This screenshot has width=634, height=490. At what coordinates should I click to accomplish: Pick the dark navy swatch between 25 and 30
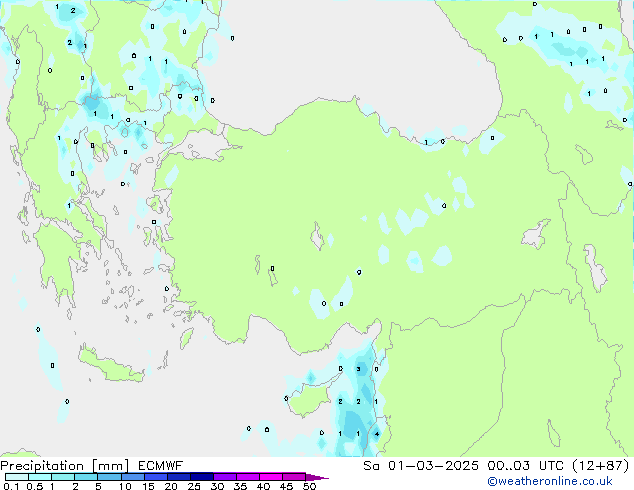[201, 477]
